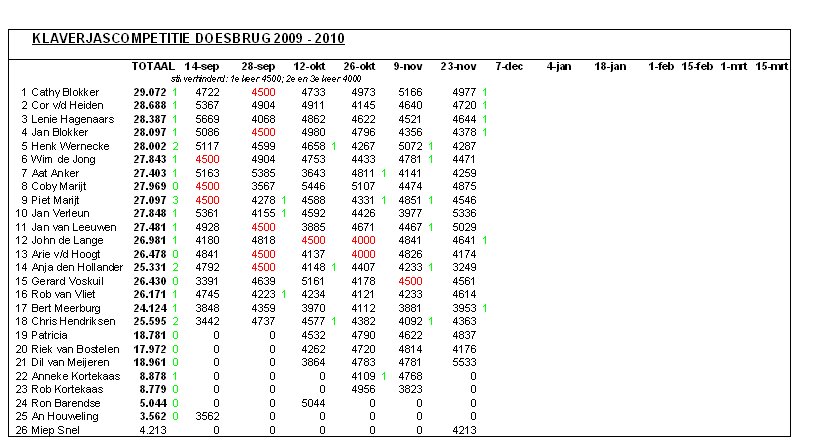Select Cathy Blokker's total 29.072
The image size is (819, 447).
click(149, 92)
